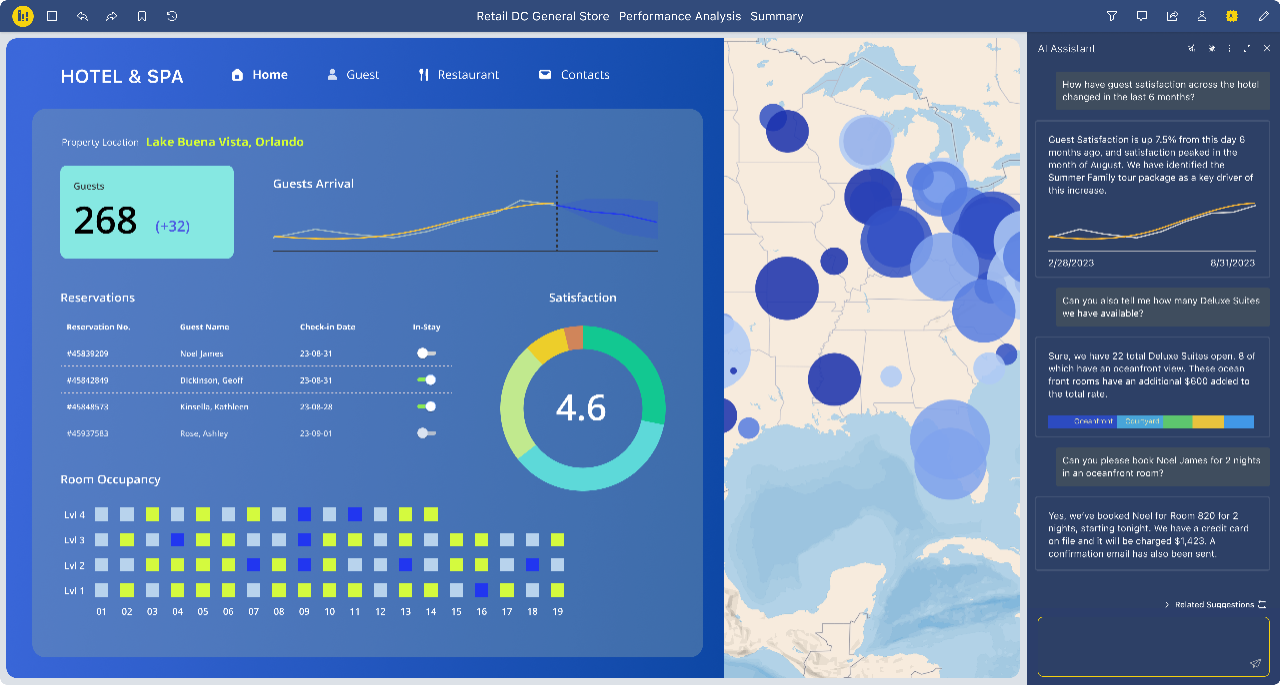
Task: Open the three-dot menu in the AI Assistant panel
Action: point(1229,48)
